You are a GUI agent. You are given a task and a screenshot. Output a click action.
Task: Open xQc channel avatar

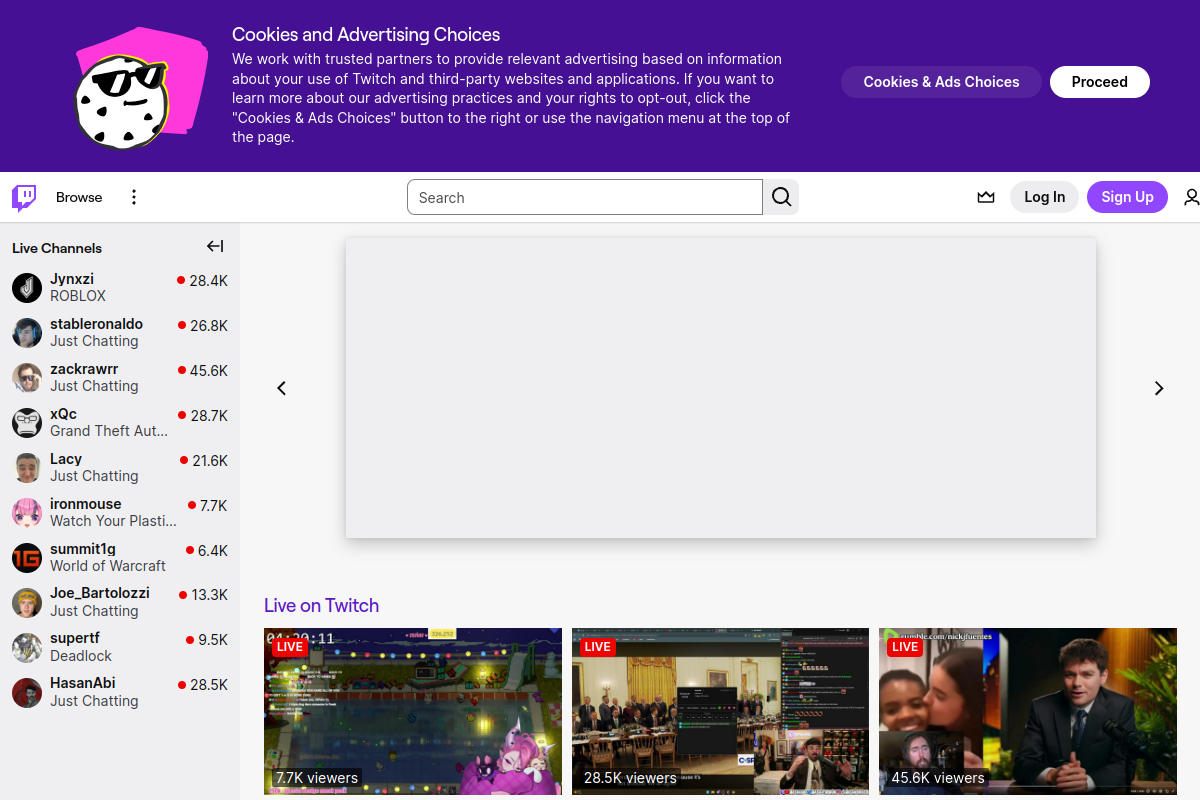(x=27, y=423)
